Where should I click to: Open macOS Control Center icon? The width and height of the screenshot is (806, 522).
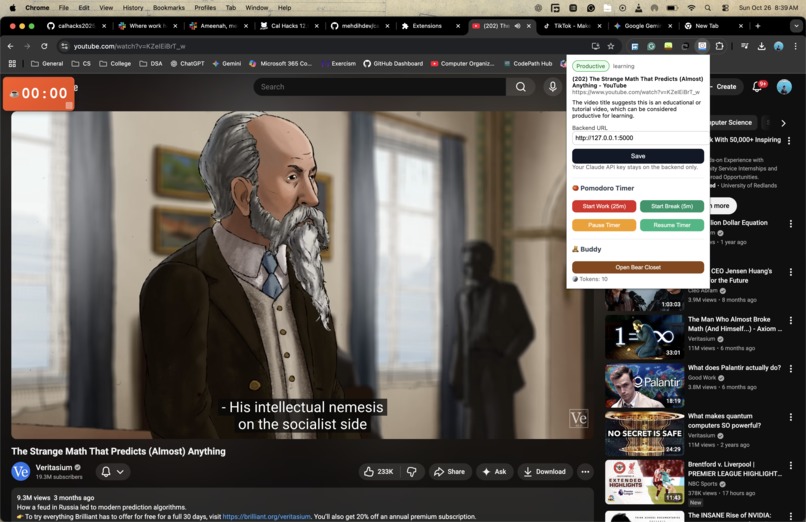(x=725, y=8)
